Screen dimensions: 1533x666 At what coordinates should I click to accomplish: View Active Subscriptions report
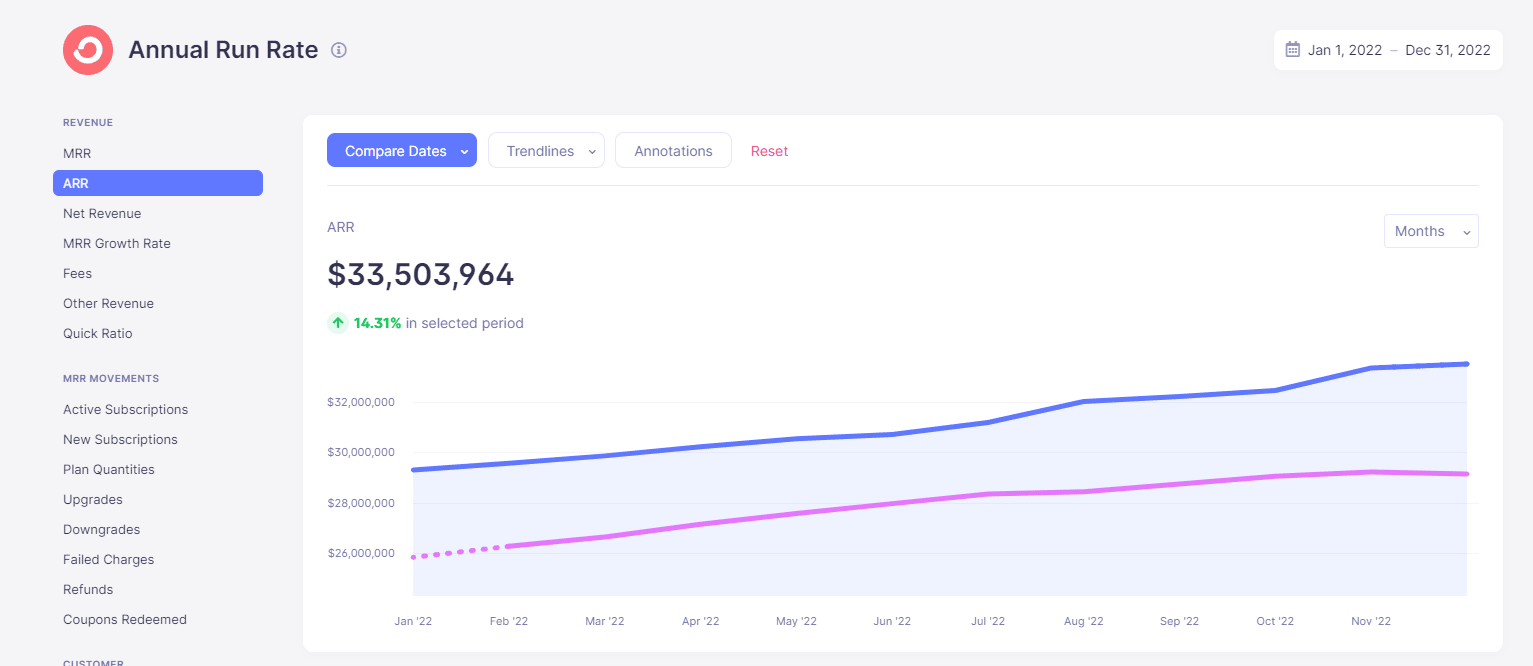click(125, 410)
